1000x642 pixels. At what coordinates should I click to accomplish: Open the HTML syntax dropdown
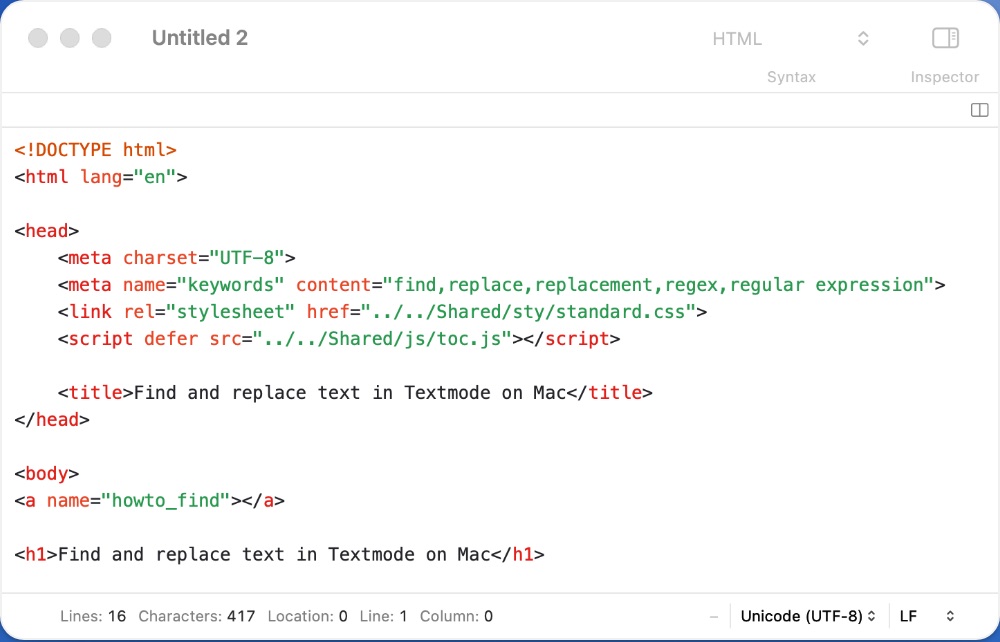(x=790, y=39)
